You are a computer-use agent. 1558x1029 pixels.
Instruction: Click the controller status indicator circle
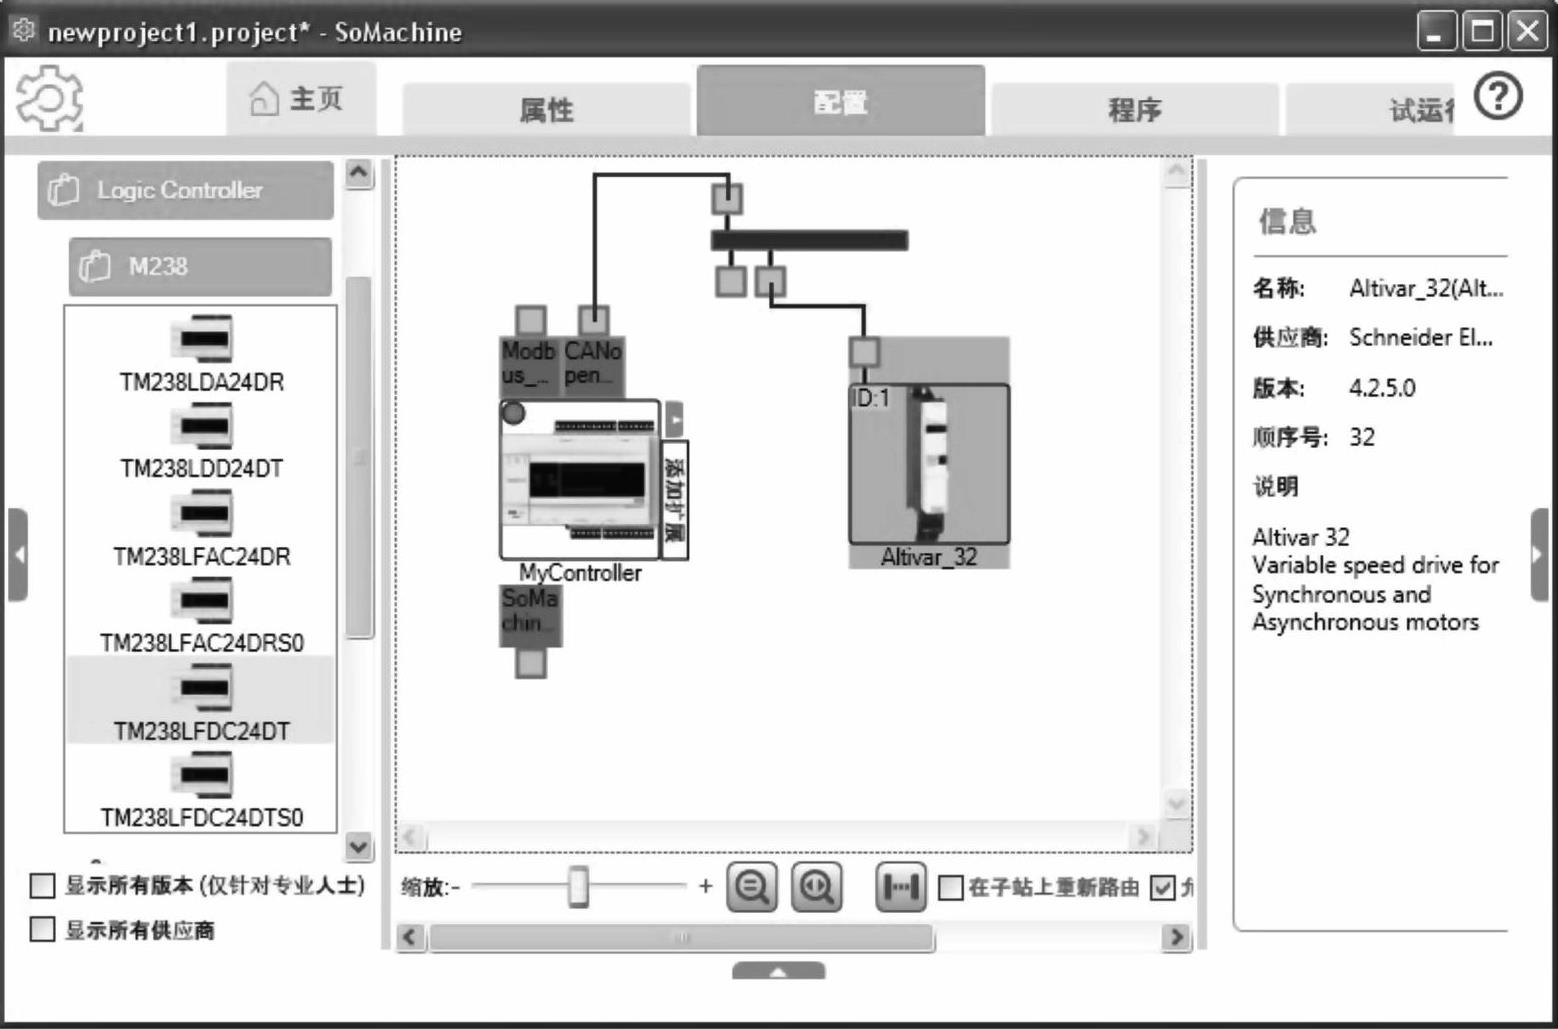(513, 412)
